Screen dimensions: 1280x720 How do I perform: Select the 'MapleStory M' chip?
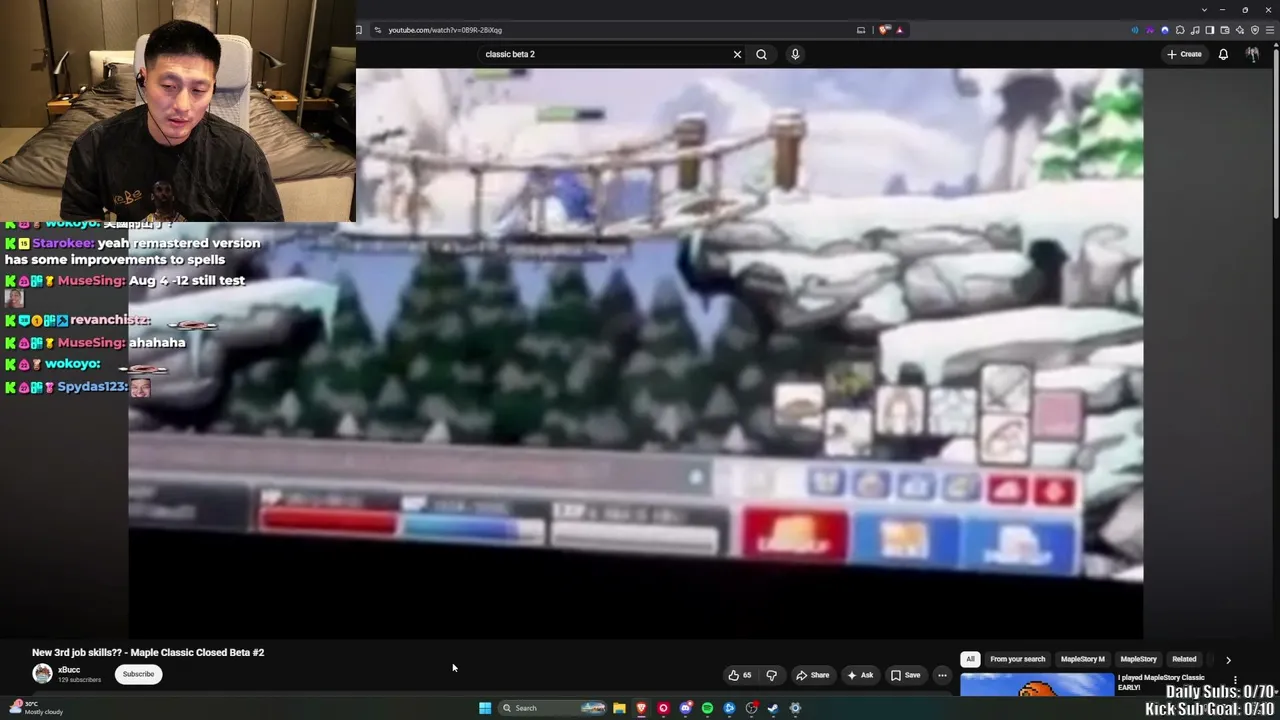(1083, 659)
